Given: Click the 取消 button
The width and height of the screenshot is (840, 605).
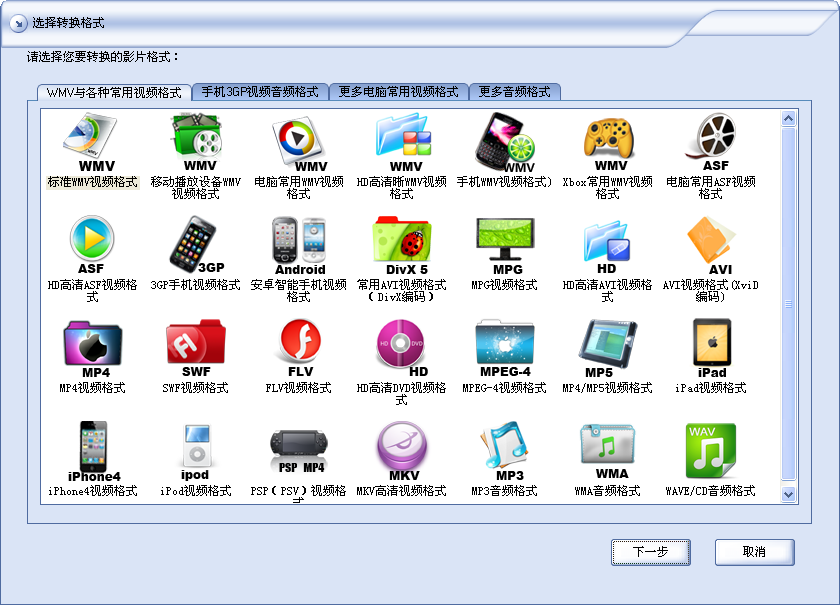Looking at the screenshot, I should pyautogui.click(x=754, y=552).
